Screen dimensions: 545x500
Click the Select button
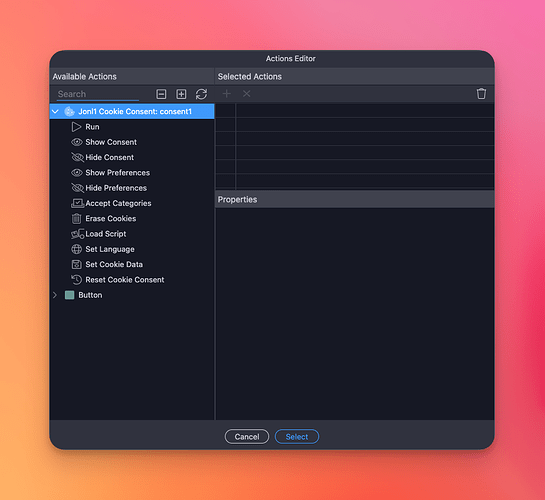[x=297, y=436]
